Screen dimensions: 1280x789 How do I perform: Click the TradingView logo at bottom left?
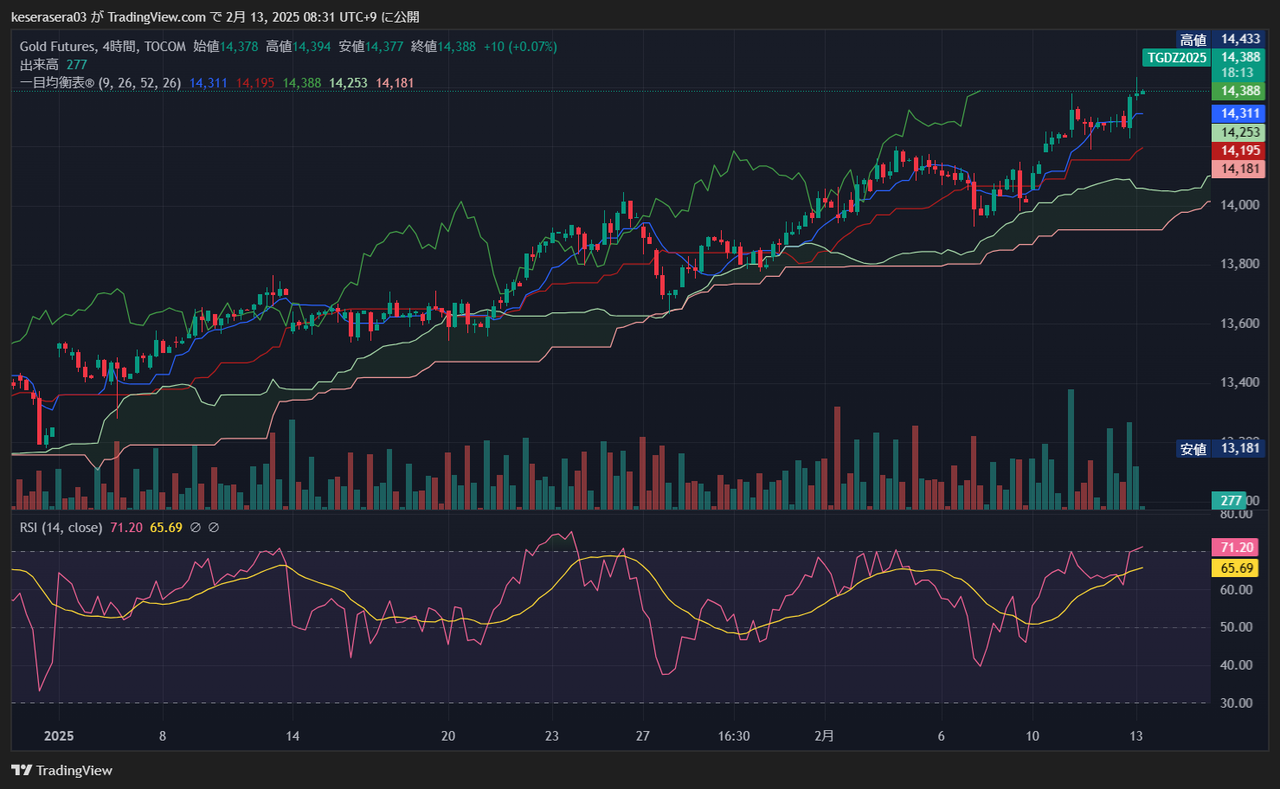pos(62,770)
